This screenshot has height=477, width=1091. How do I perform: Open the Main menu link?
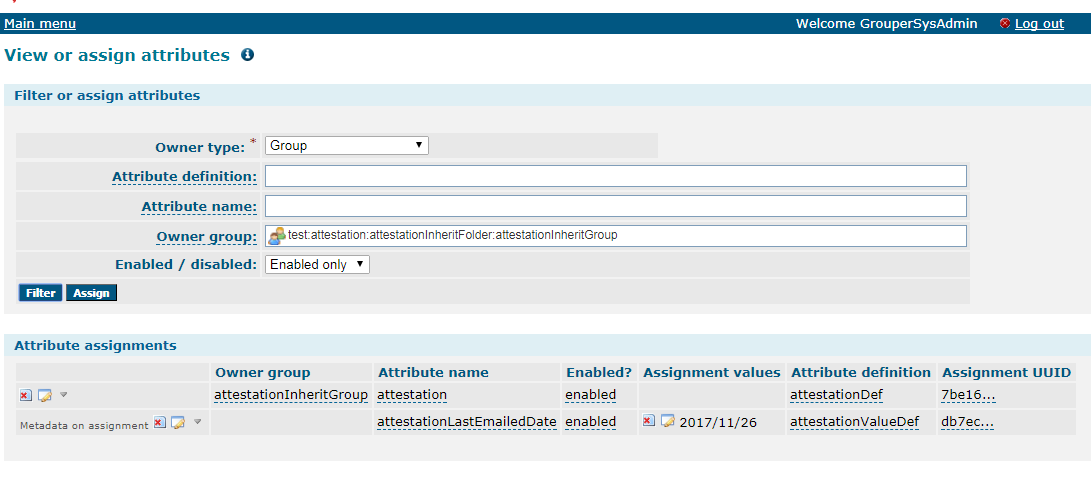[40, 24]
